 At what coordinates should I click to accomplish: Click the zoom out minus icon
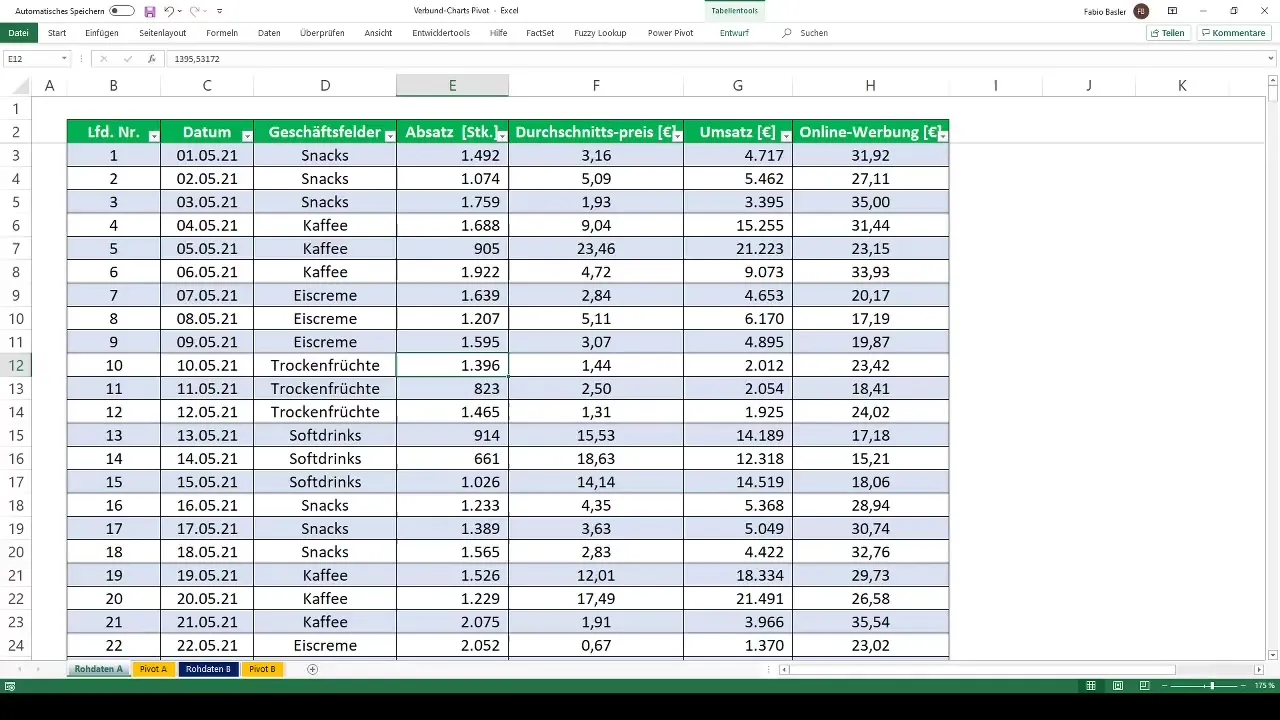coord(1166,686)
